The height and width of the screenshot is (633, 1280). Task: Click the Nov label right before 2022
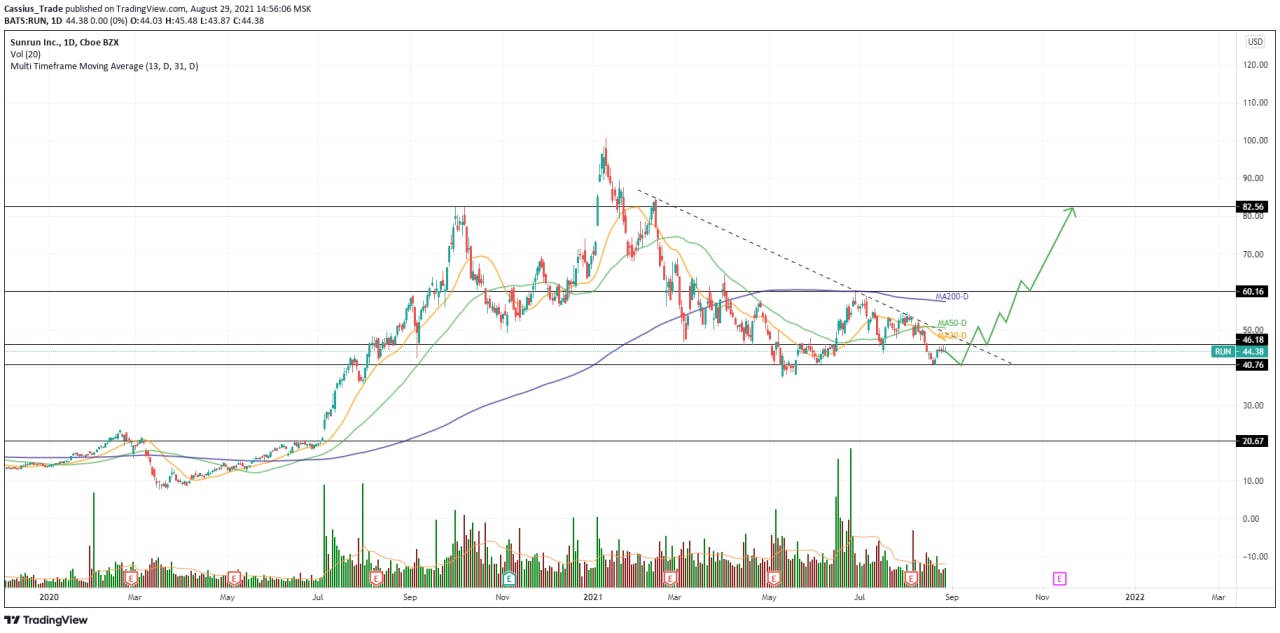pos(1042,597)
